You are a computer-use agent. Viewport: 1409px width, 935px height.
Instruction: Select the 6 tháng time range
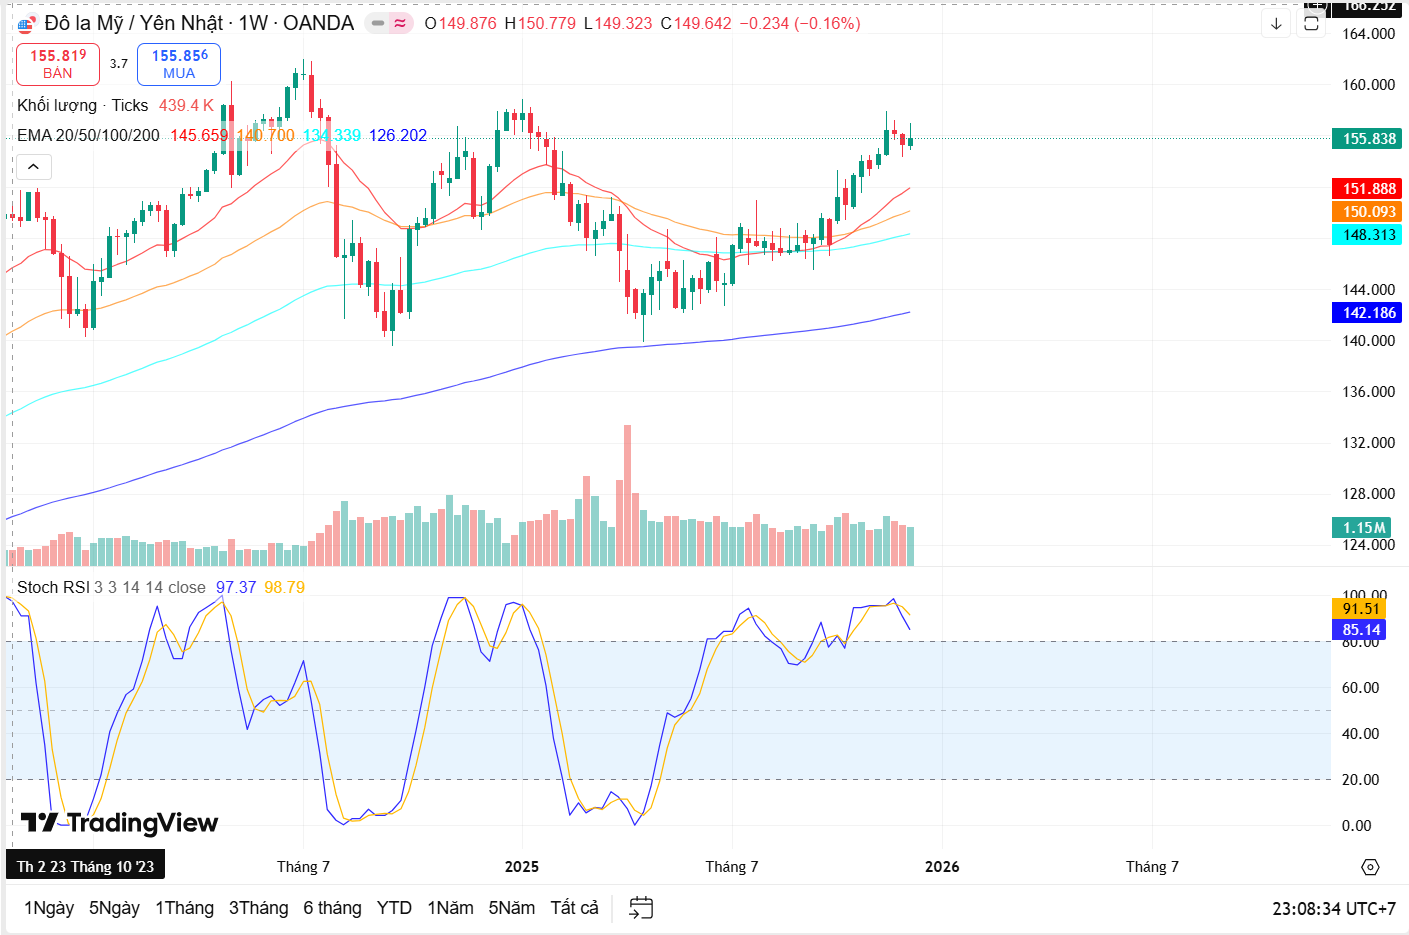click(x=332, y=908)
